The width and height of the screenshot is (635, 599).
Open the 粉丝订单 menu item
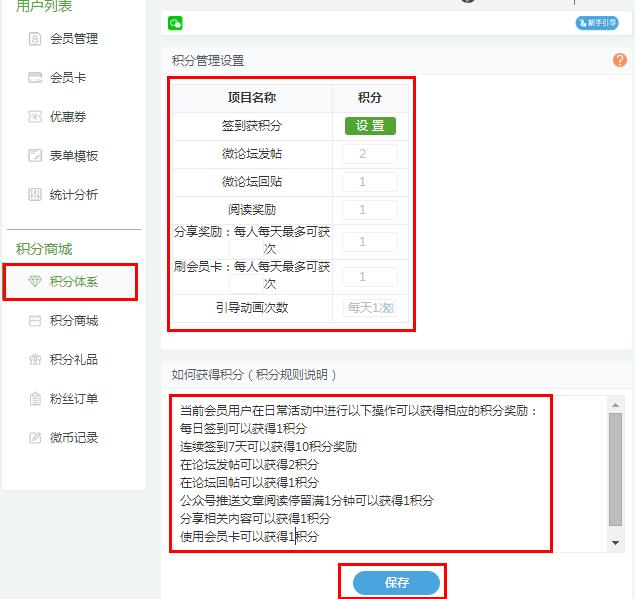74,399
